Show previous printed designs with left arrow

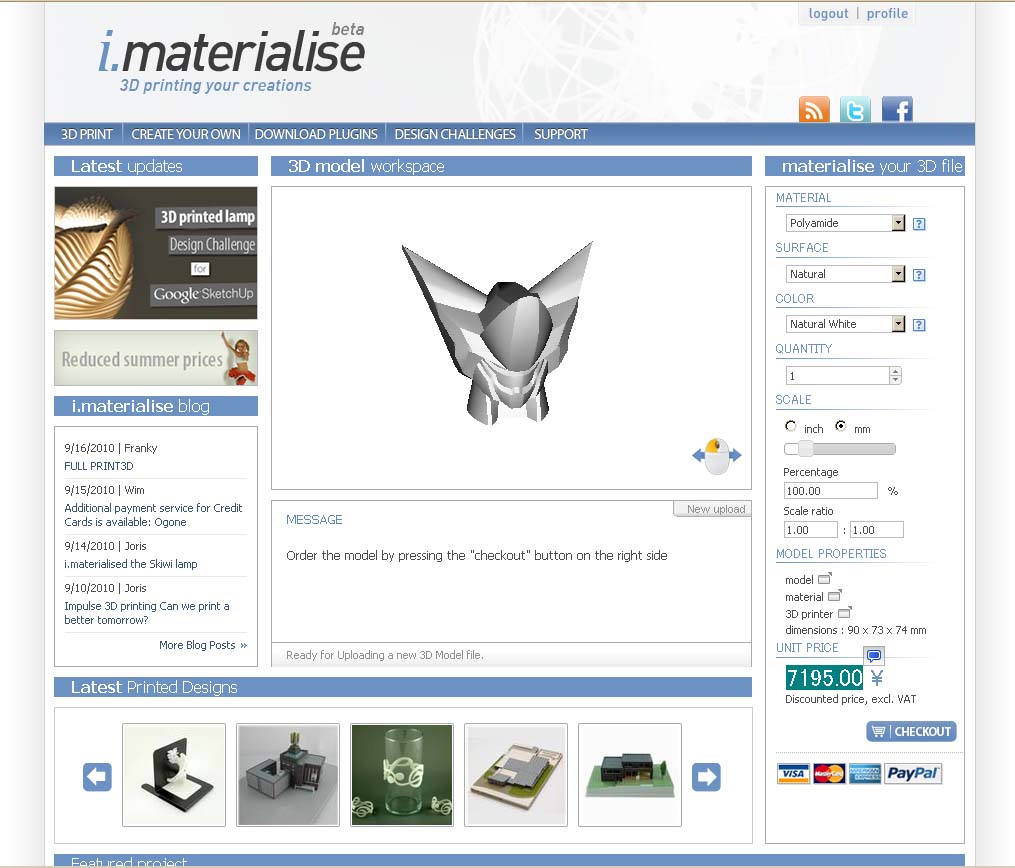click(x=97, y=777)
